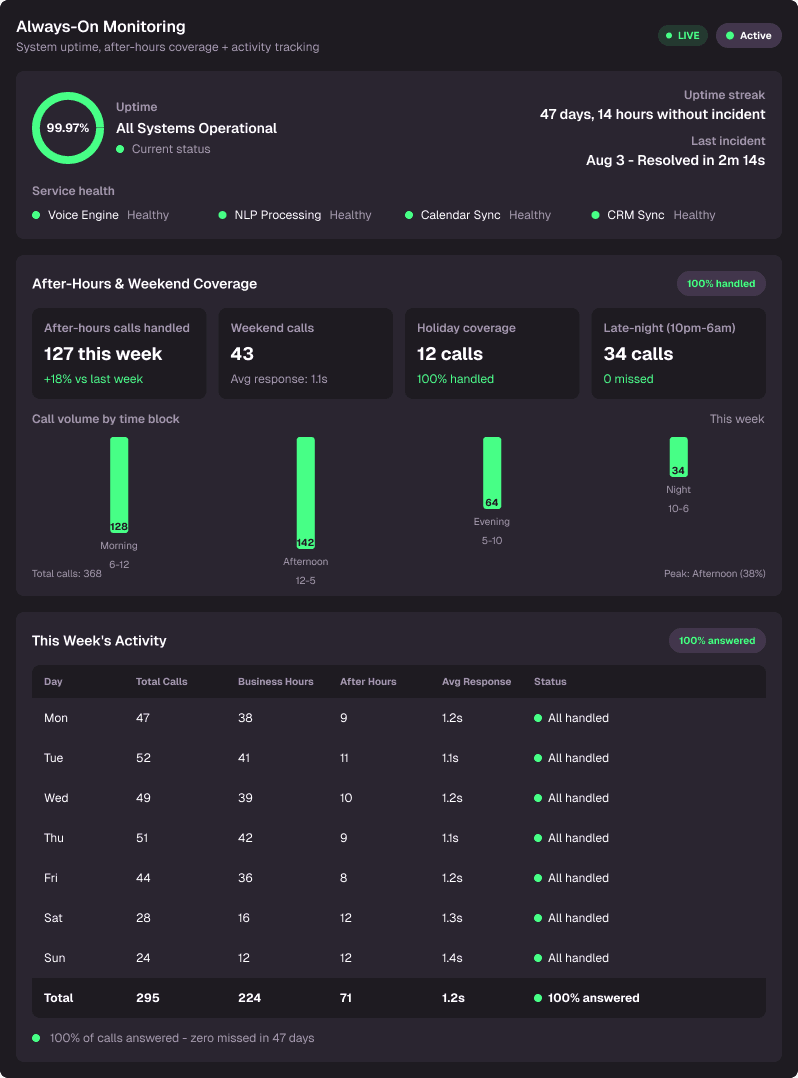Open the Weekend calls card

tap(305, 353)
